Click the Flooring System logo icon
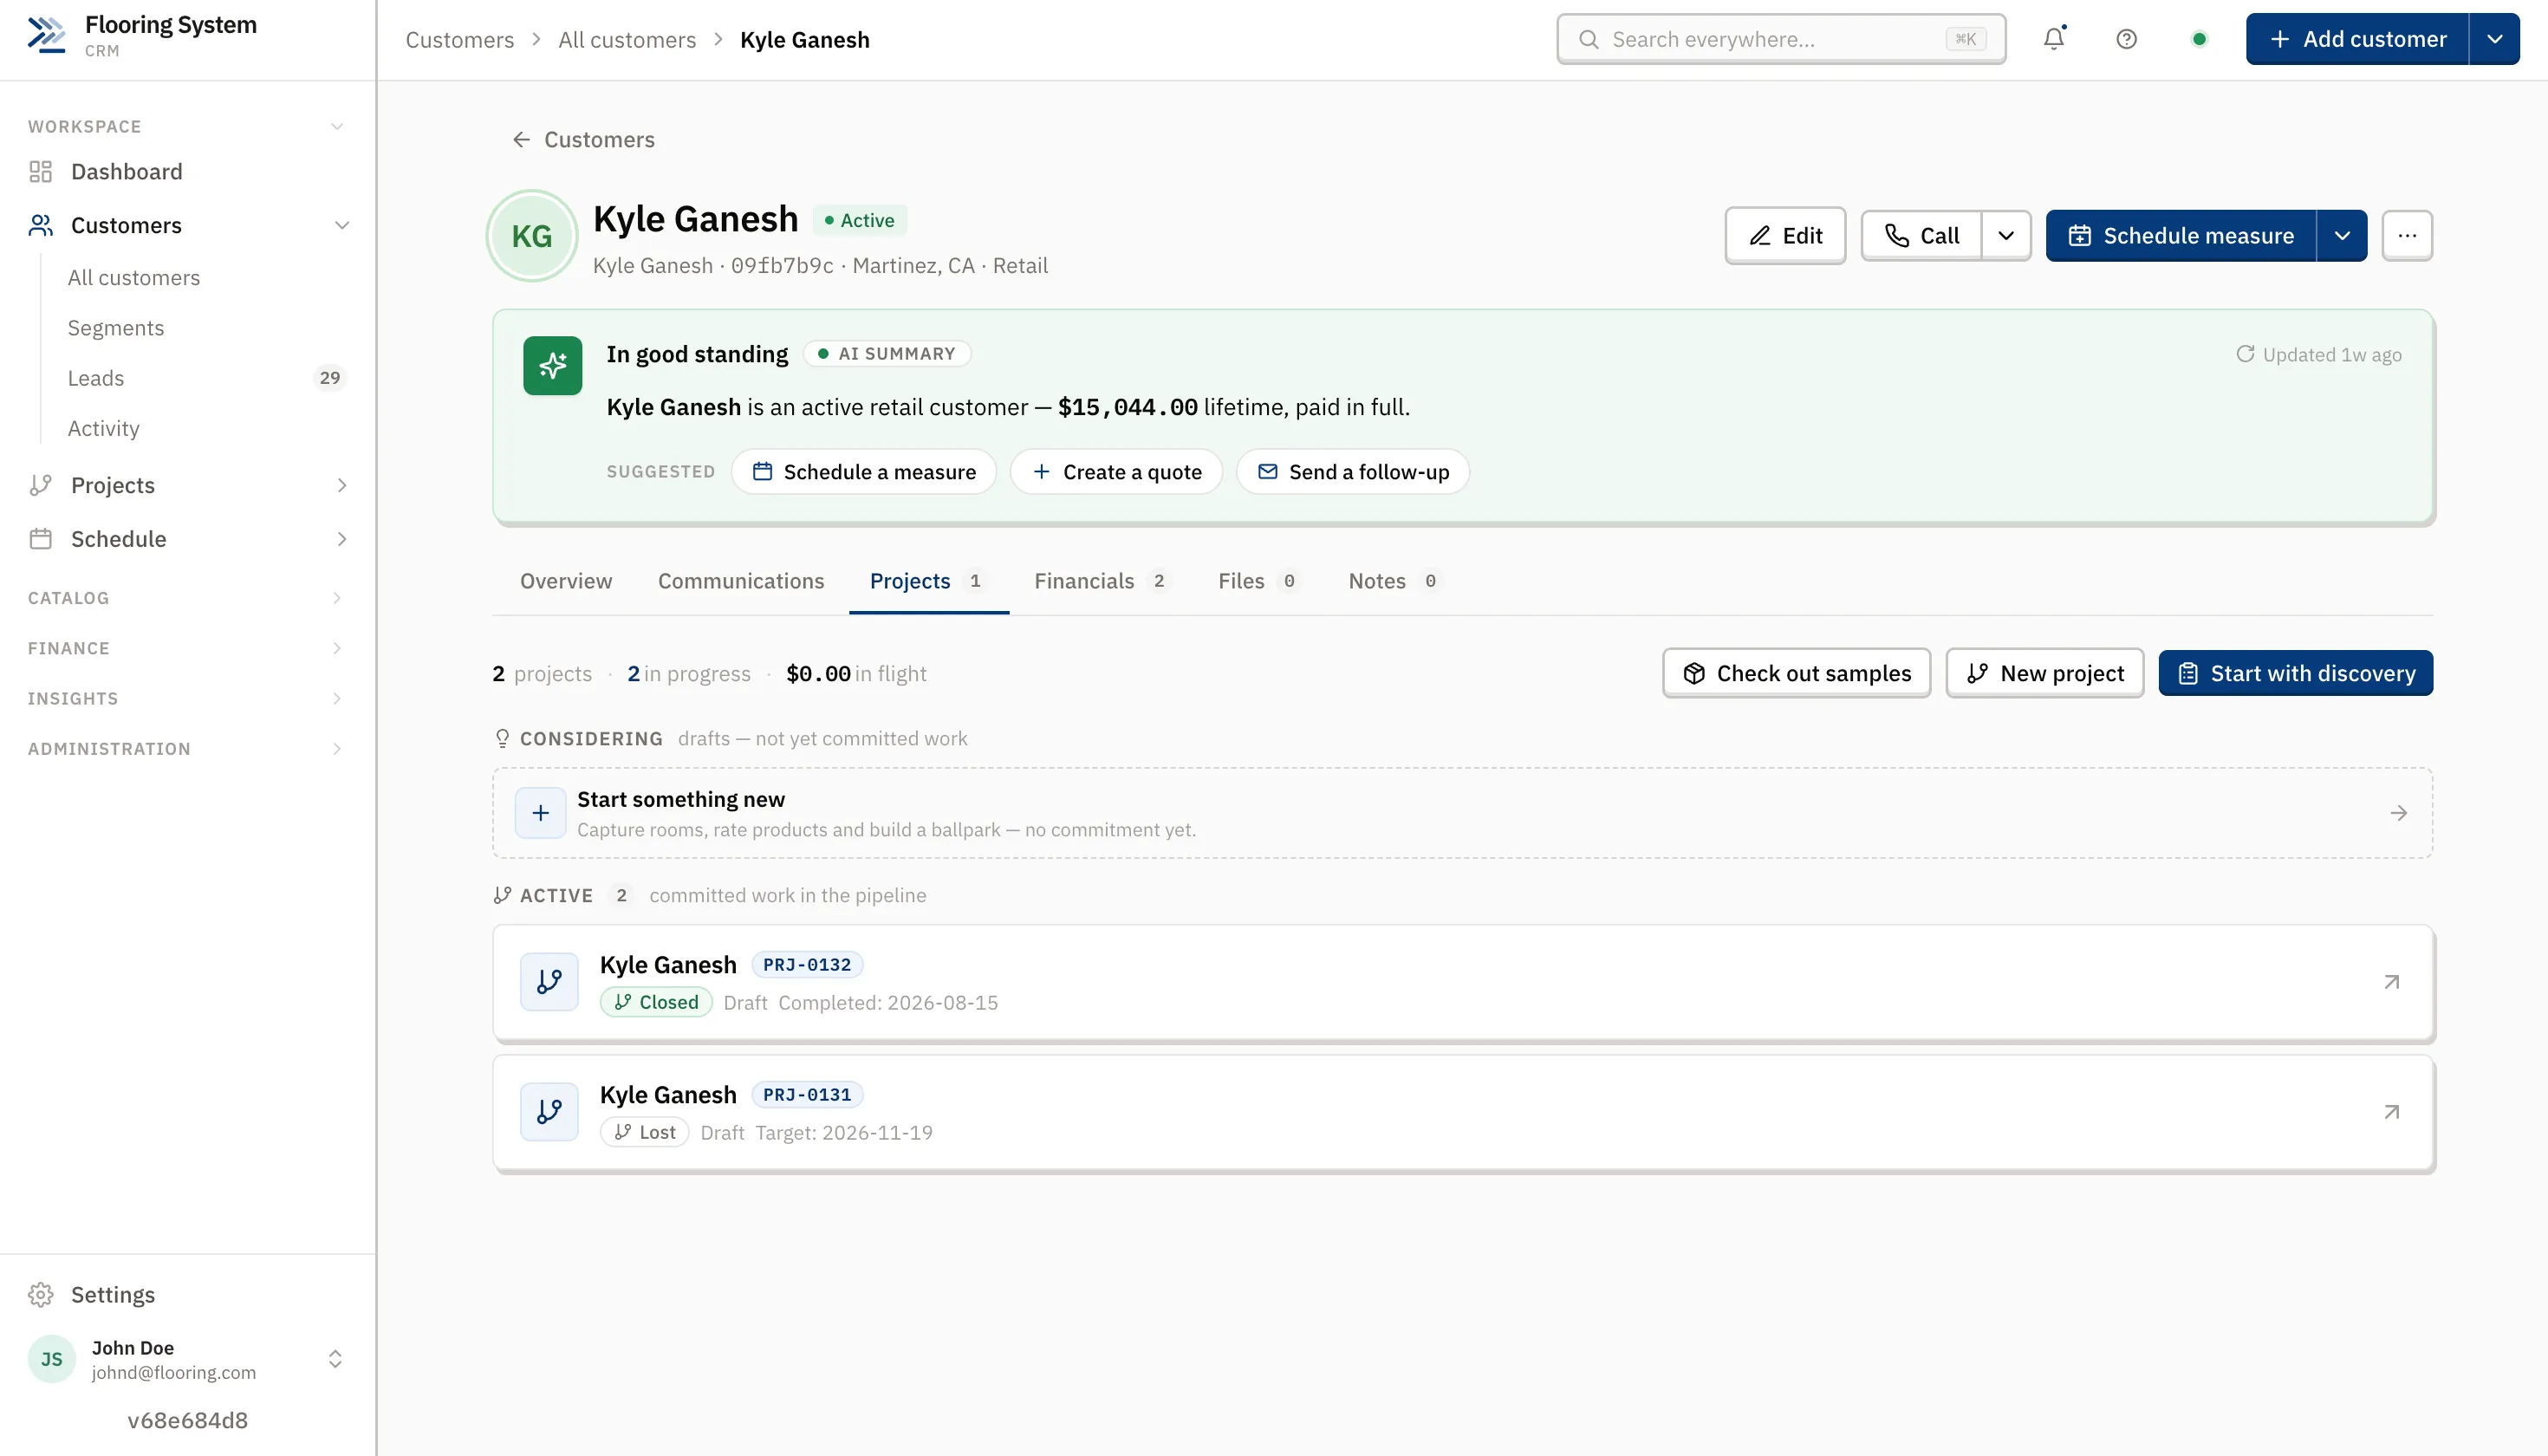The height and width of the screenshot is (1456, 2548). click(46, 36)
